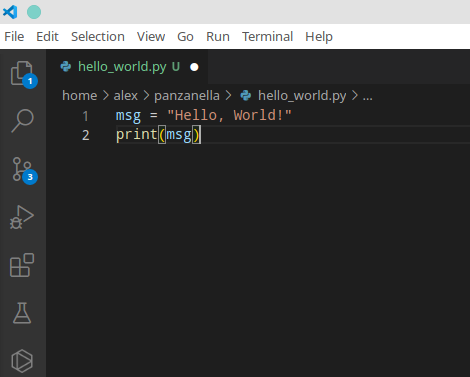
Task: Click the 'U' untracked status on tab
Action: (176, 67)
